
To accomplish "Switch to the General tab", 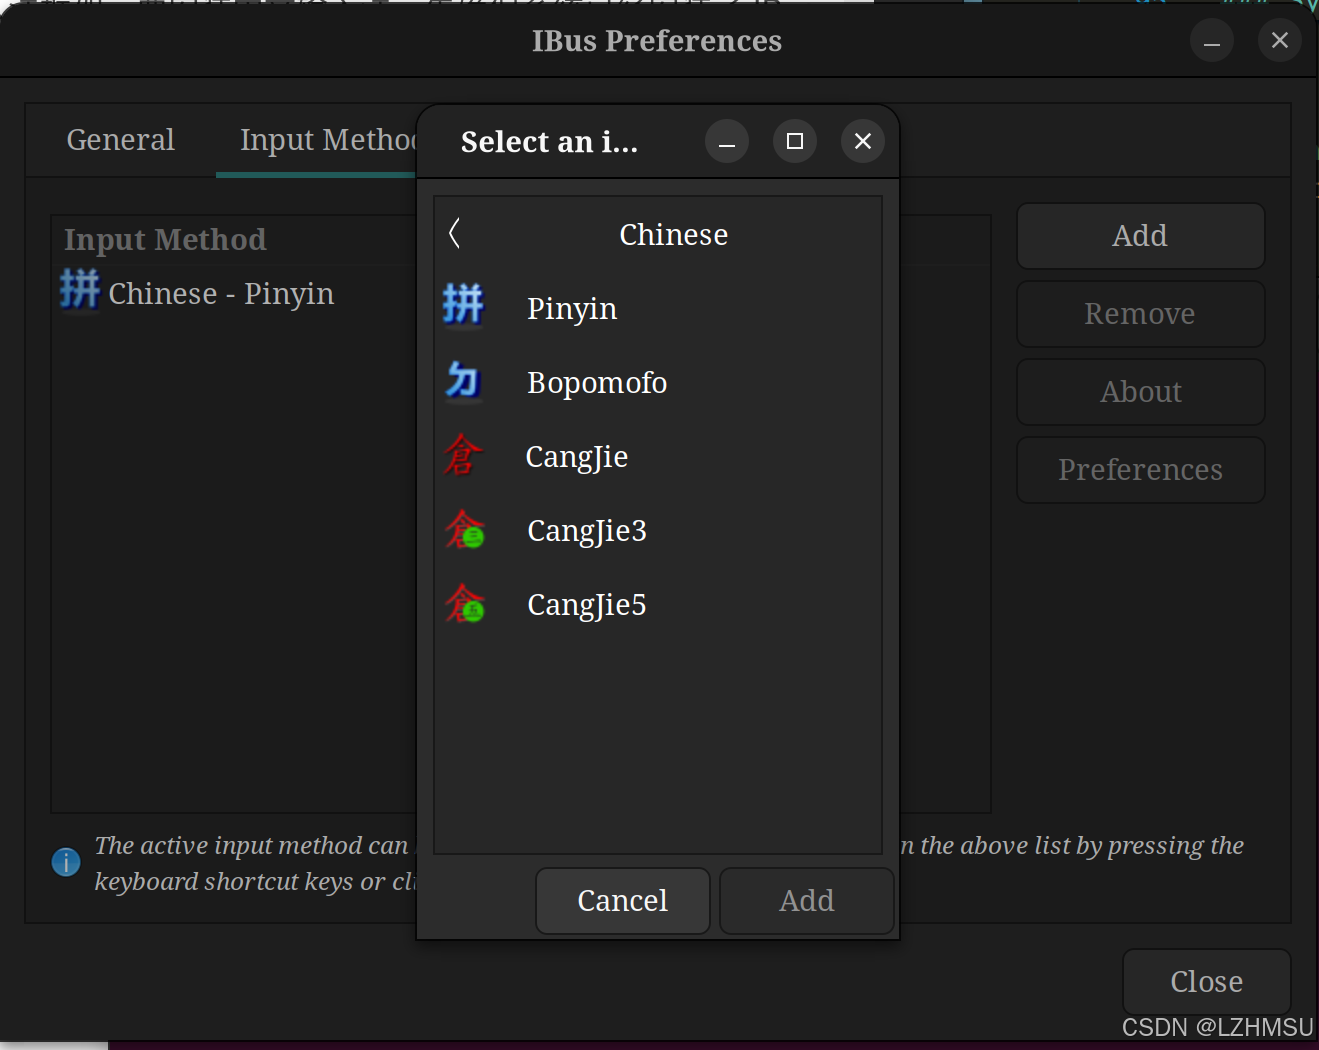I will point(121,140).
